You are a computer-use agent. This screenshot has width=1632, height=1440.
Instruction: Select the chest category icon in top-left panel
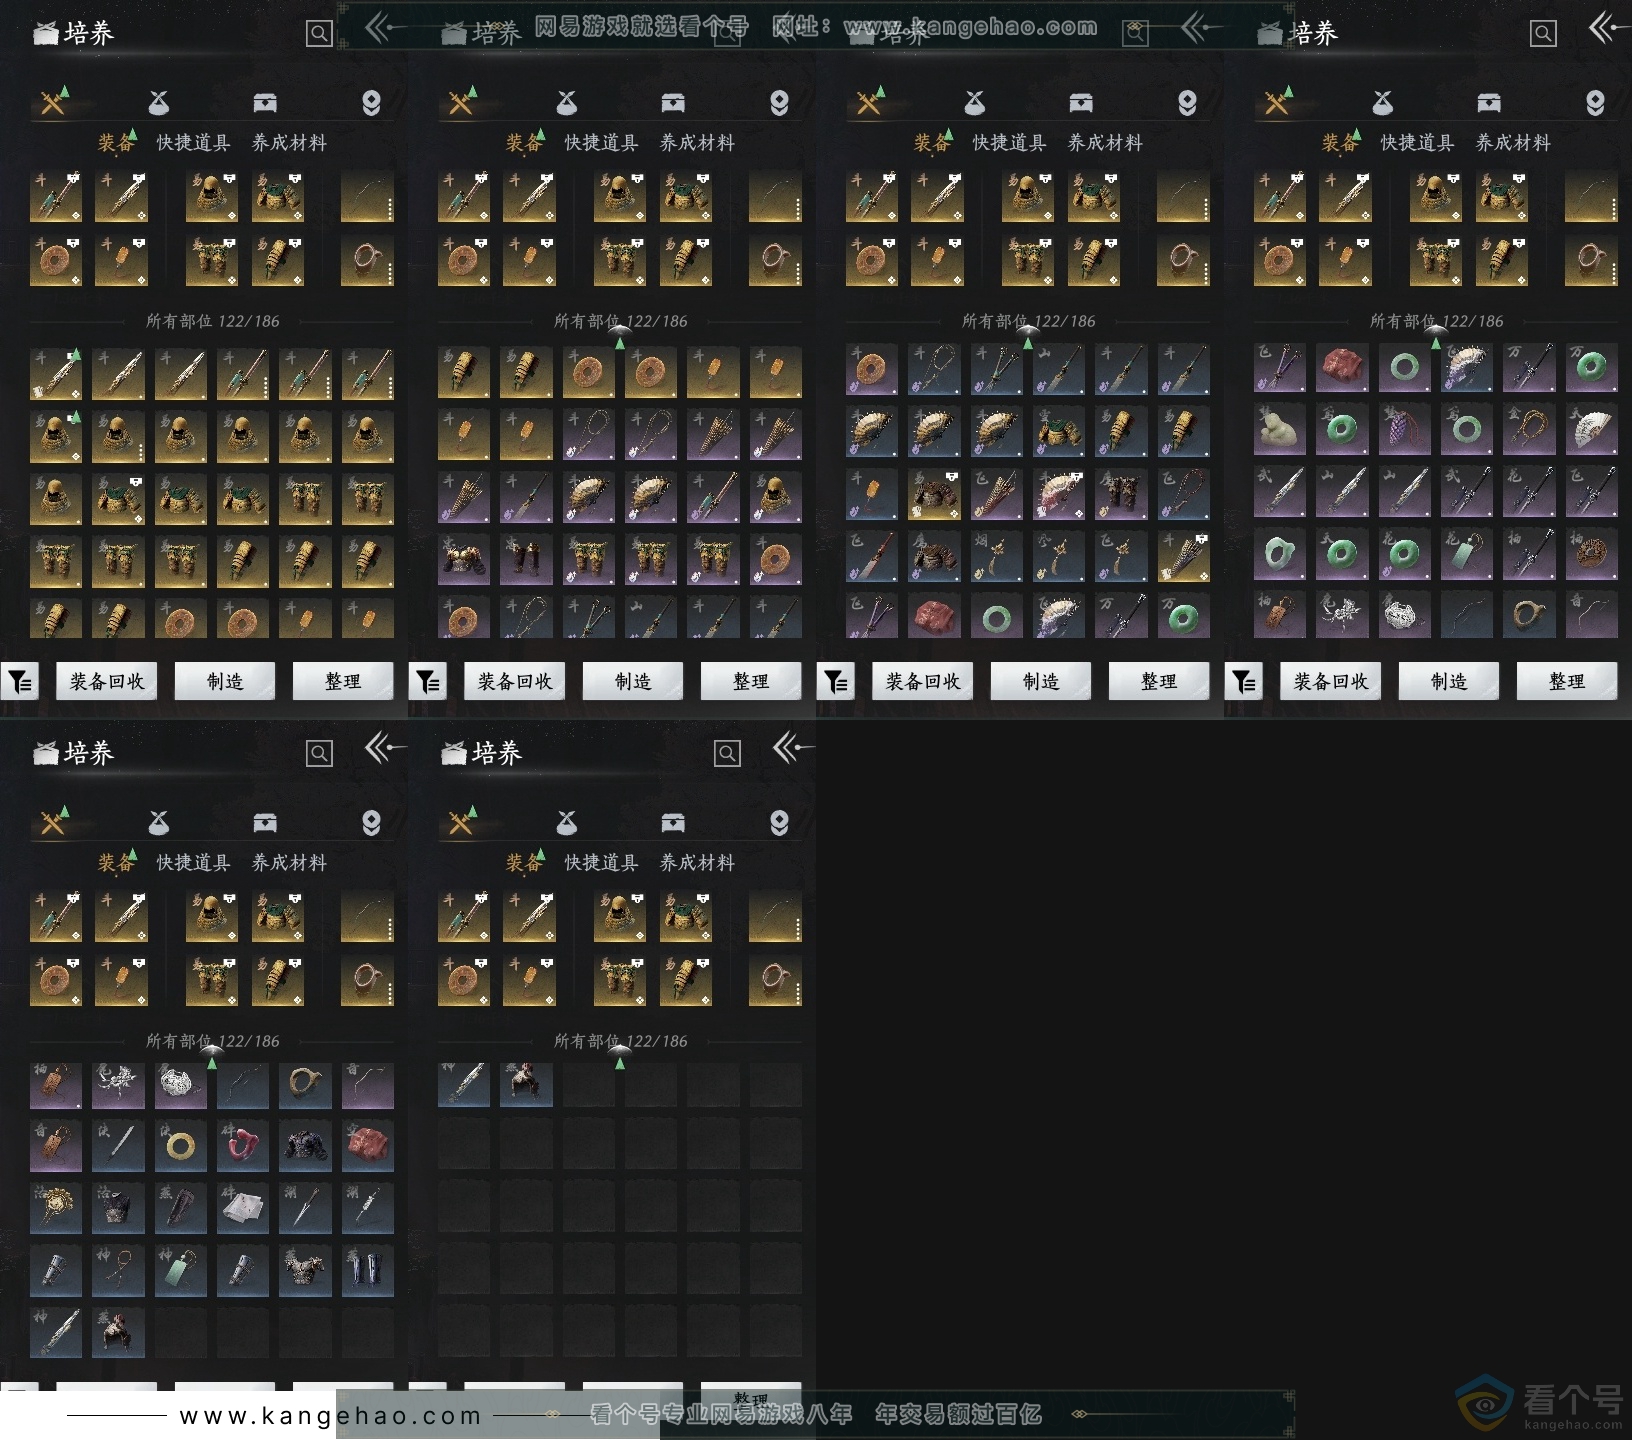[265, 102]
